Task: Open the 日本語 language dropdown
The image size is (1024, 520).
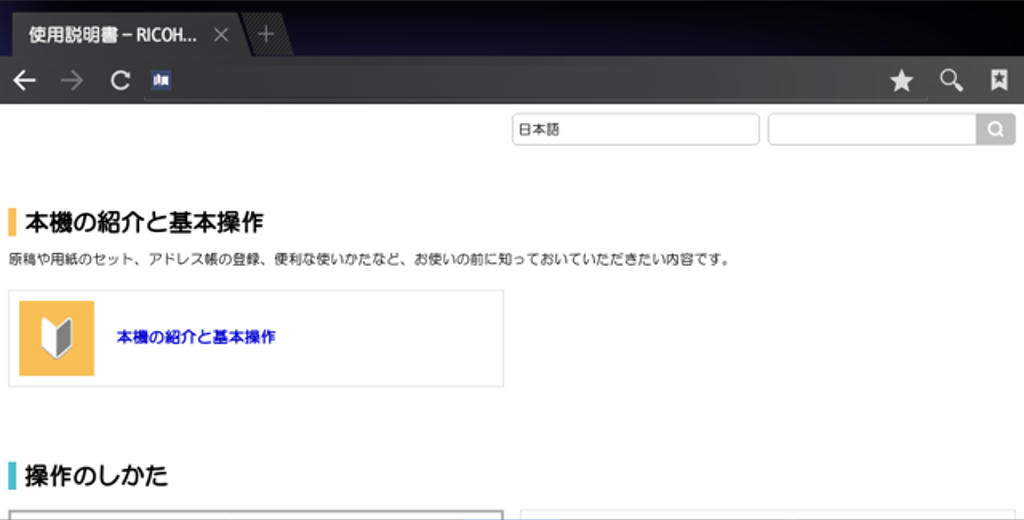Action: pos(635,129)
